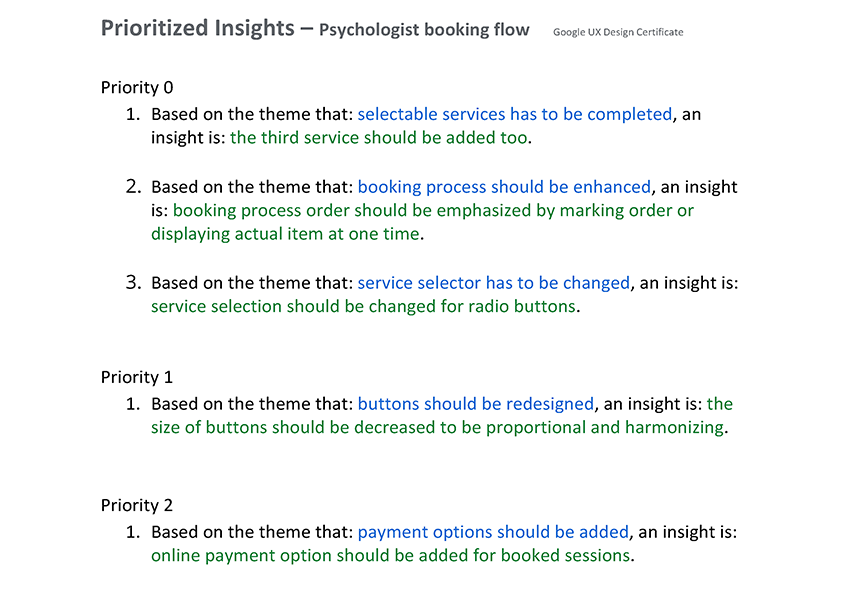The image size is (855, 595).
Task: Click blue text "payment options should be added"
Action: (493, 532)
